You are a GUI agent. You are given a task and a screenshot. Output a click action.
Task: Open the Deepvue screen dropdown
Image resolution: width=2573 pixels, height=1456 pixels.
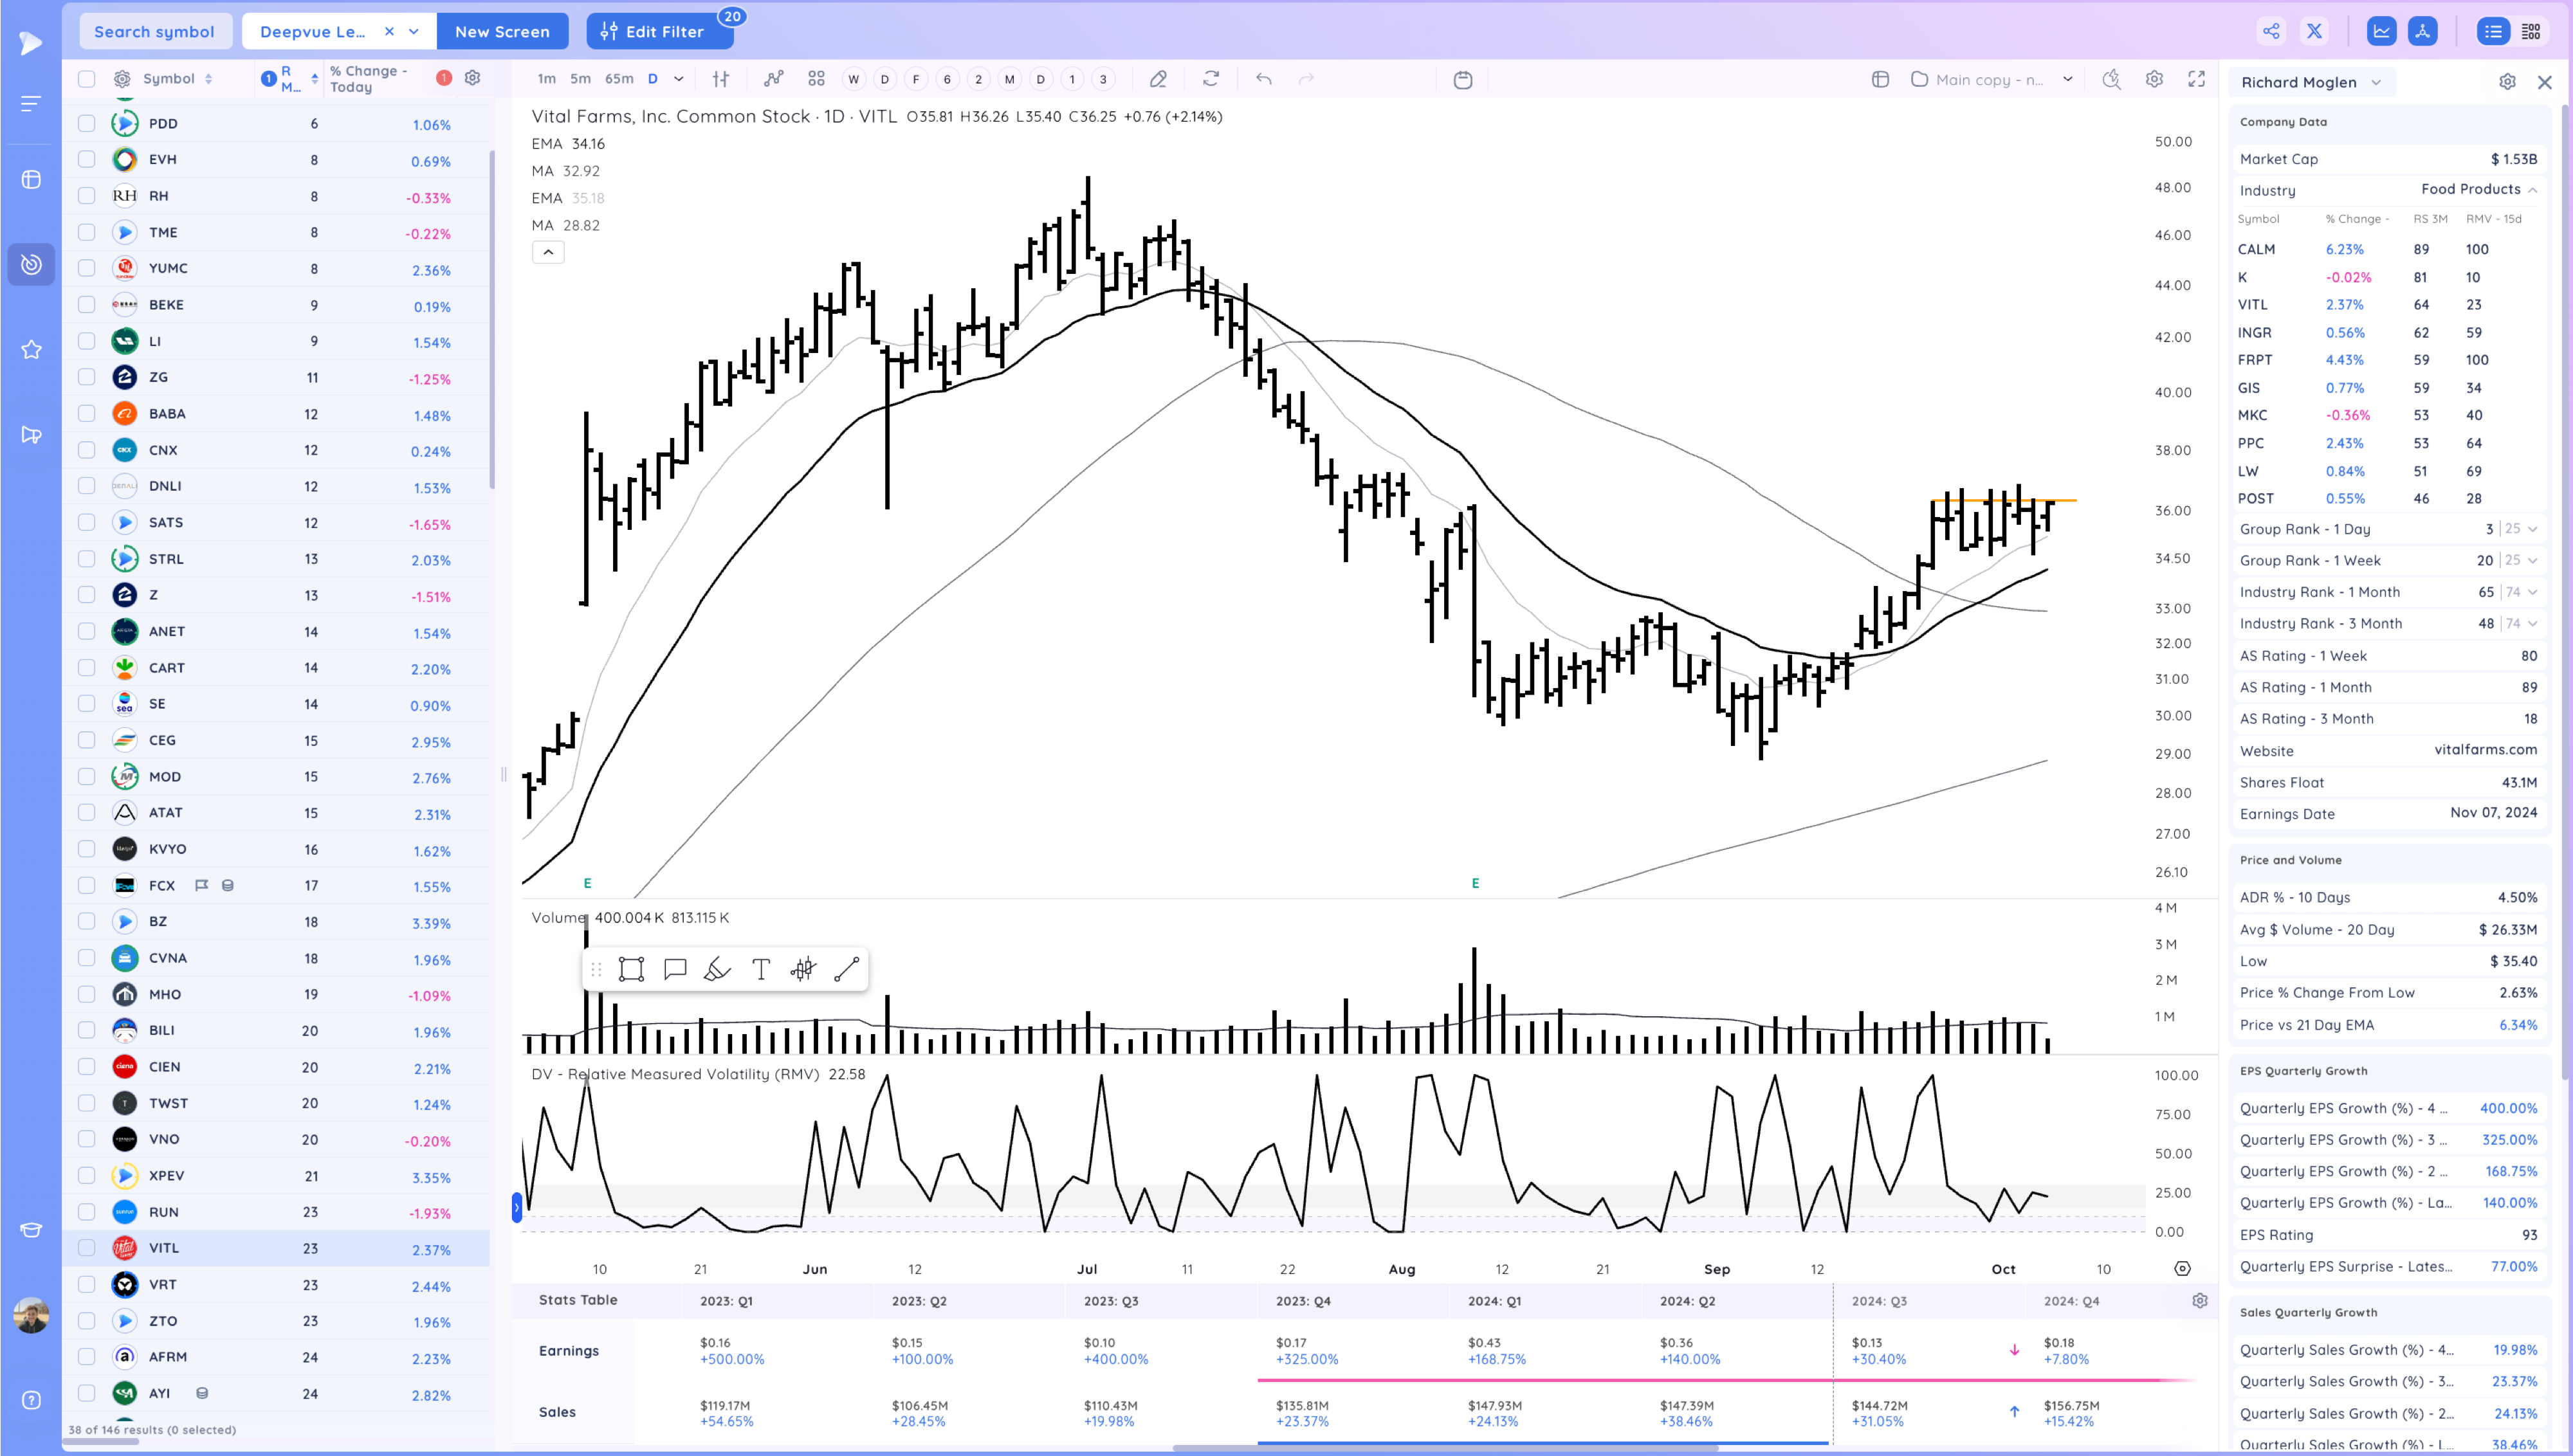413,31
